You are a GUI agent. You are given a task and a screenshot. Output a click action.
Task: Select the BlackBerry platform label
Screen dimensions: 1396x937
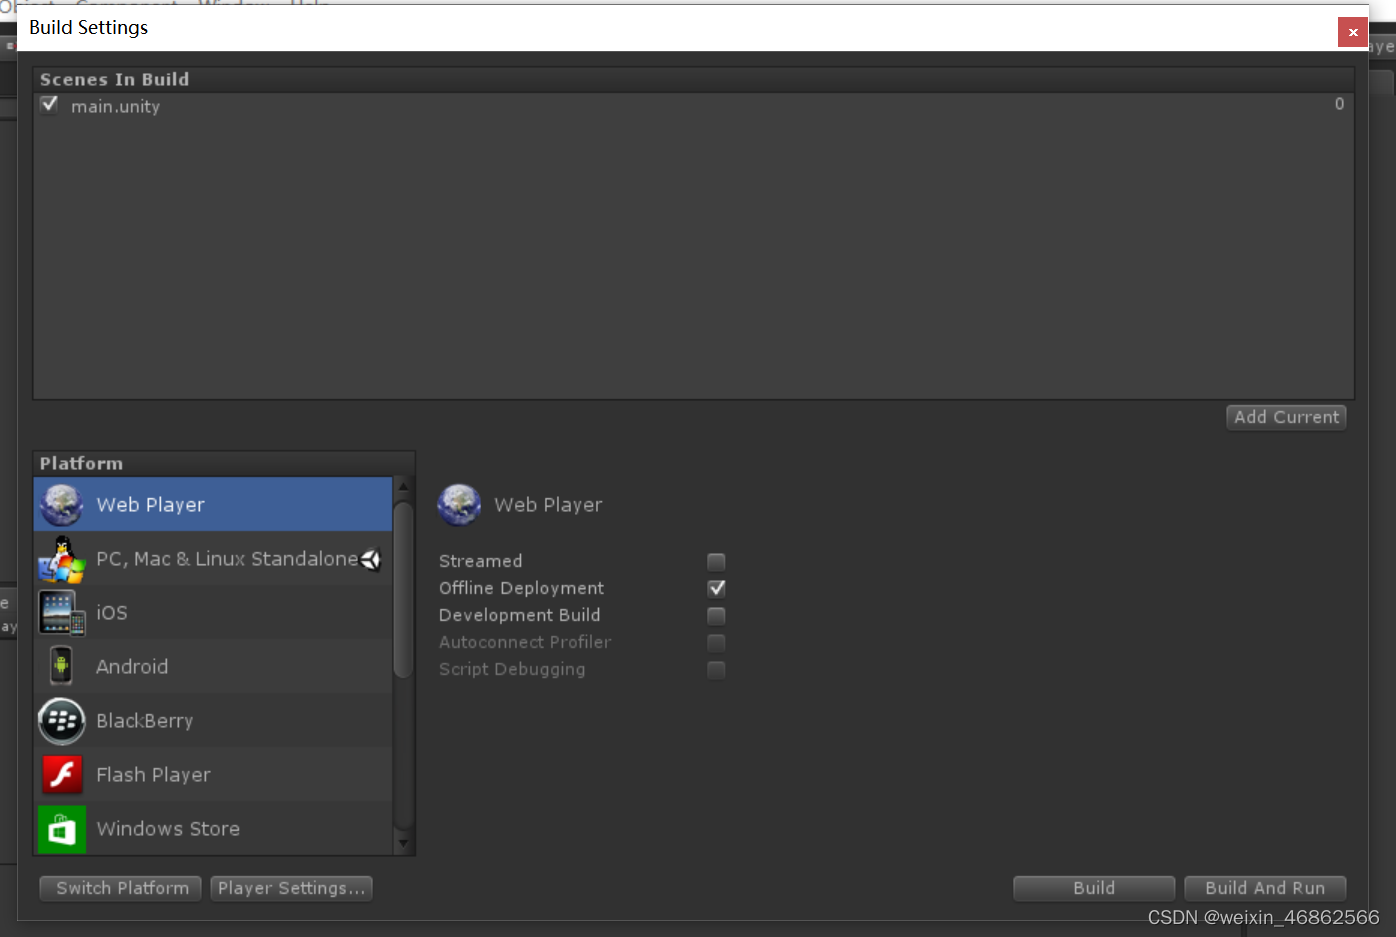pos(145,721)
